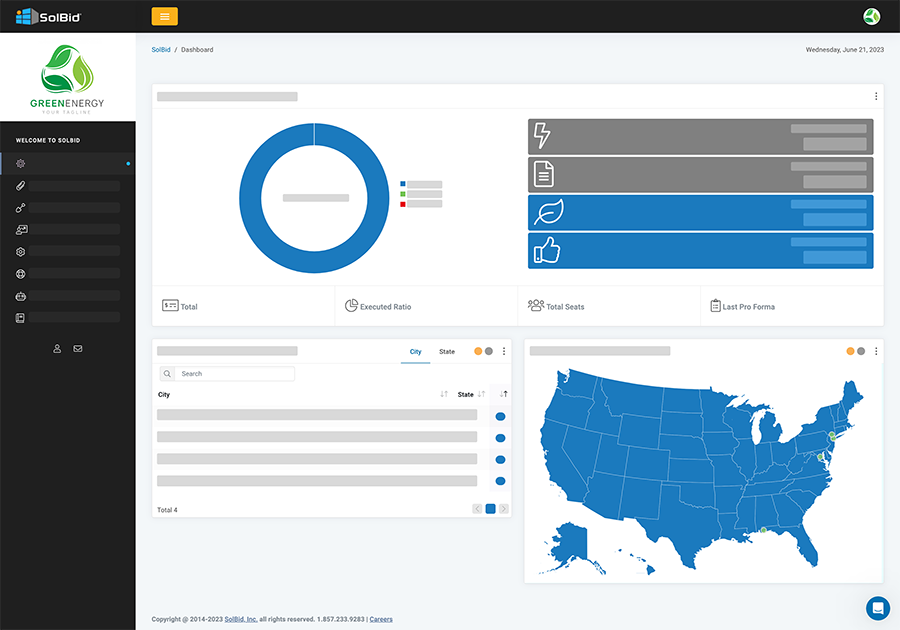
Task: Click the envelope messages icon in the sidebar
Action: 78,349
